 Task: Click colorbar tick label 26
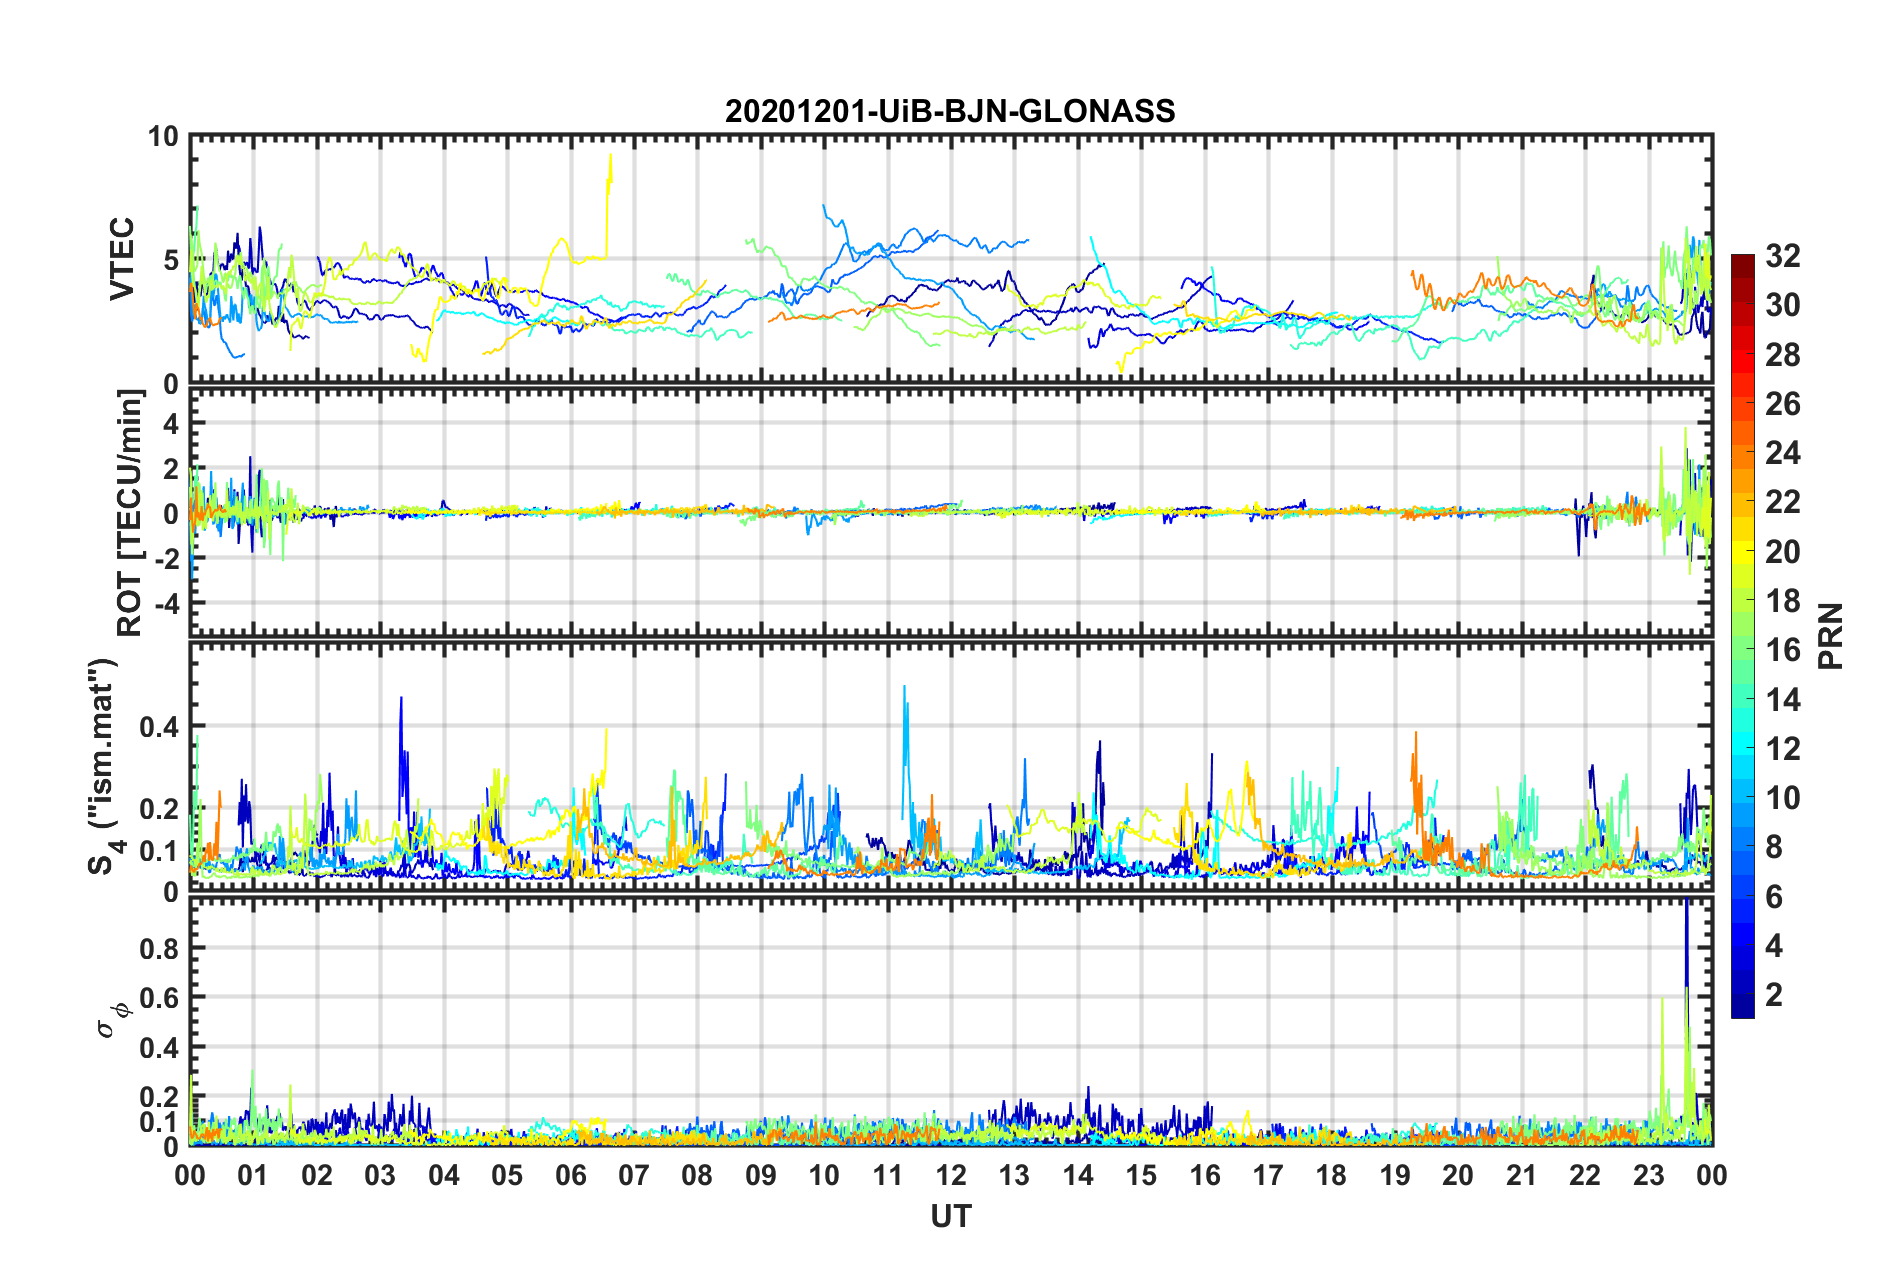(x=1783, y=404)
